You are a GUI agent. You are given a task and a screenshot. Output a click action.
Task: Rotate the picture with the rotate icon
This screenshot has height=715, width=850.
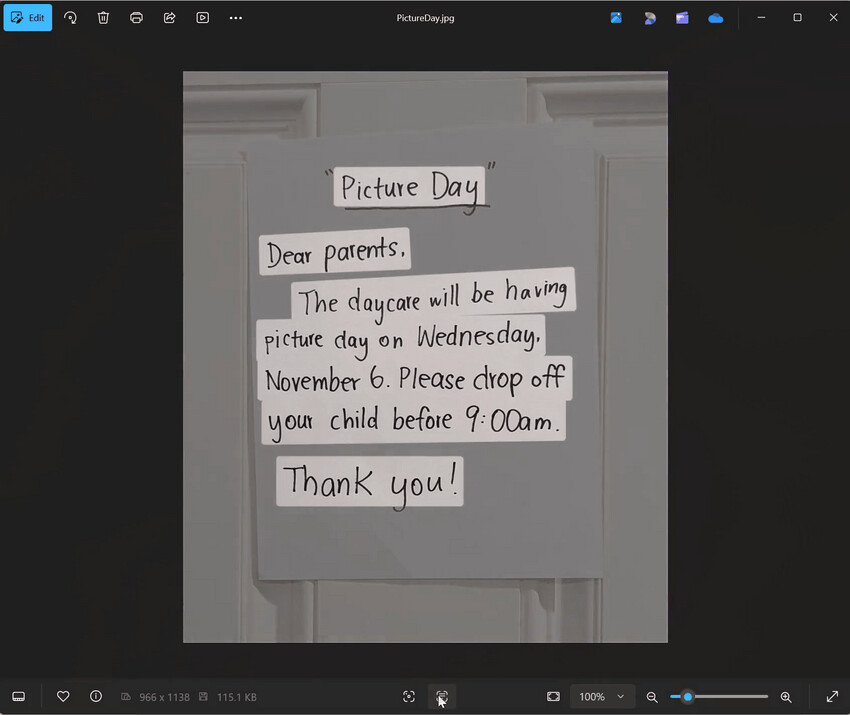click(70, 18)
